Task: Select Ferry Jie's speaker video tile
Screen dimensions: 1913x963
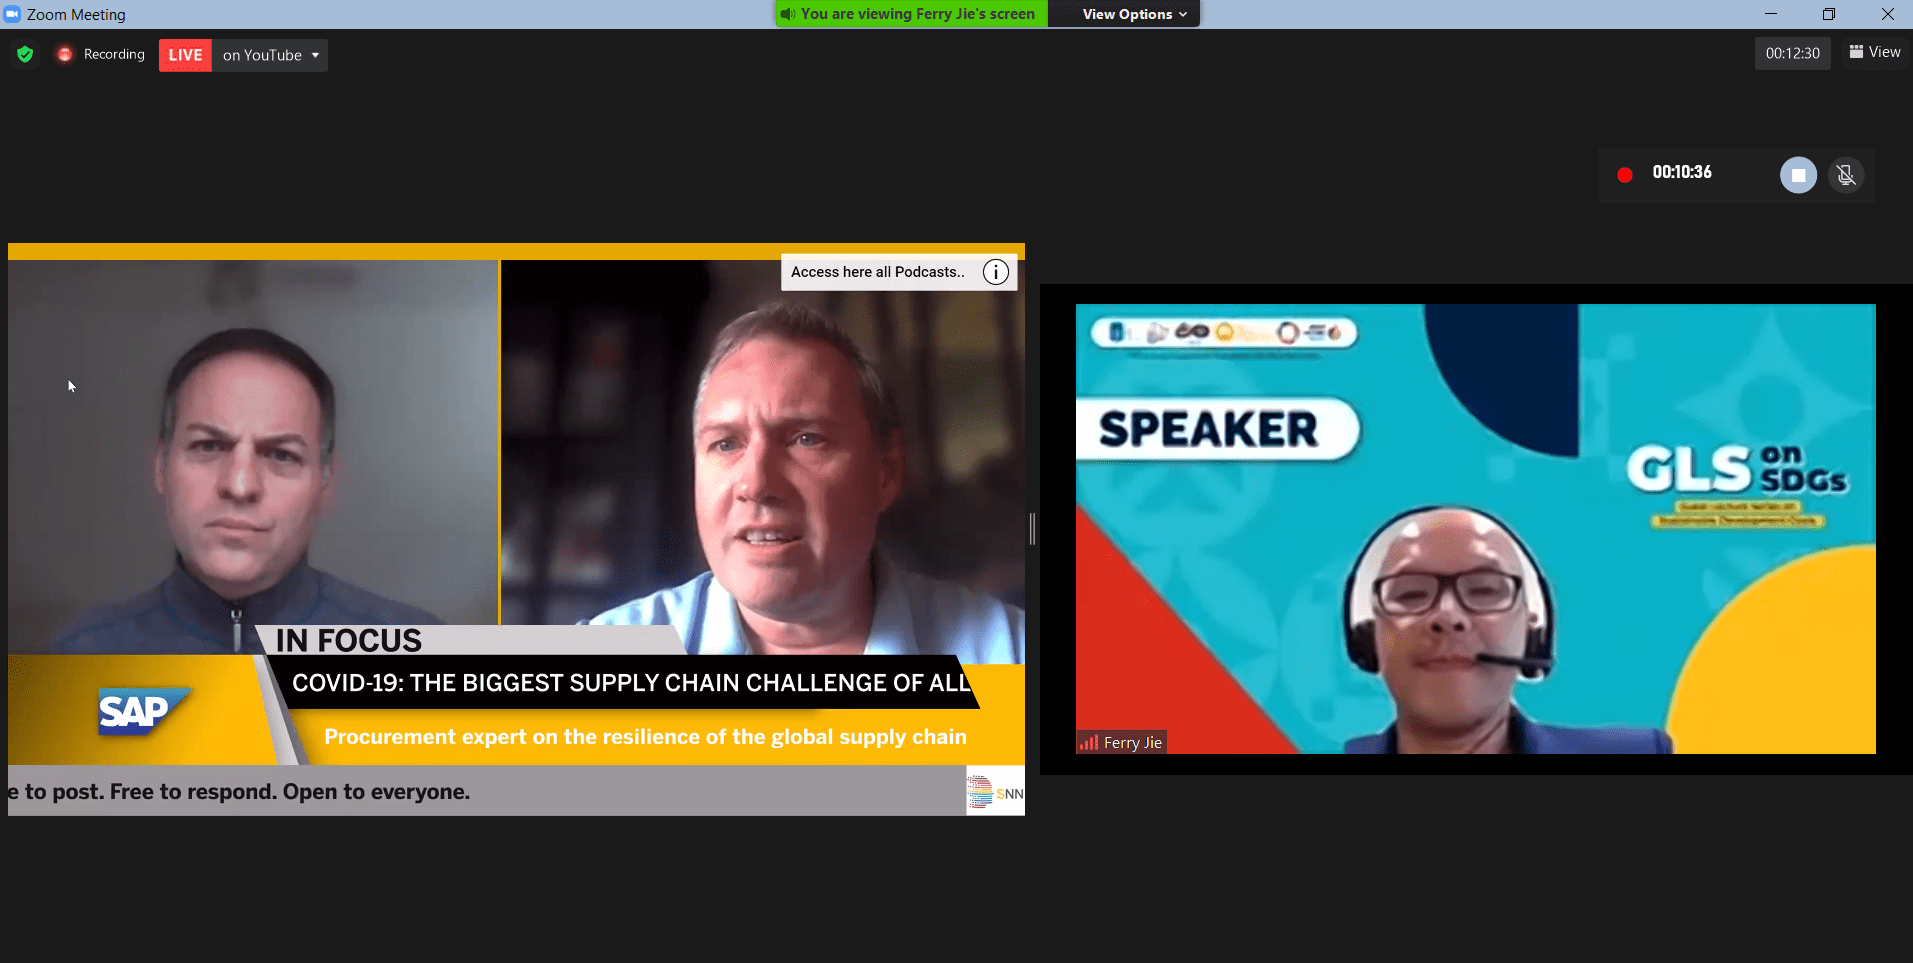Action: click(x=1475, y=528)
